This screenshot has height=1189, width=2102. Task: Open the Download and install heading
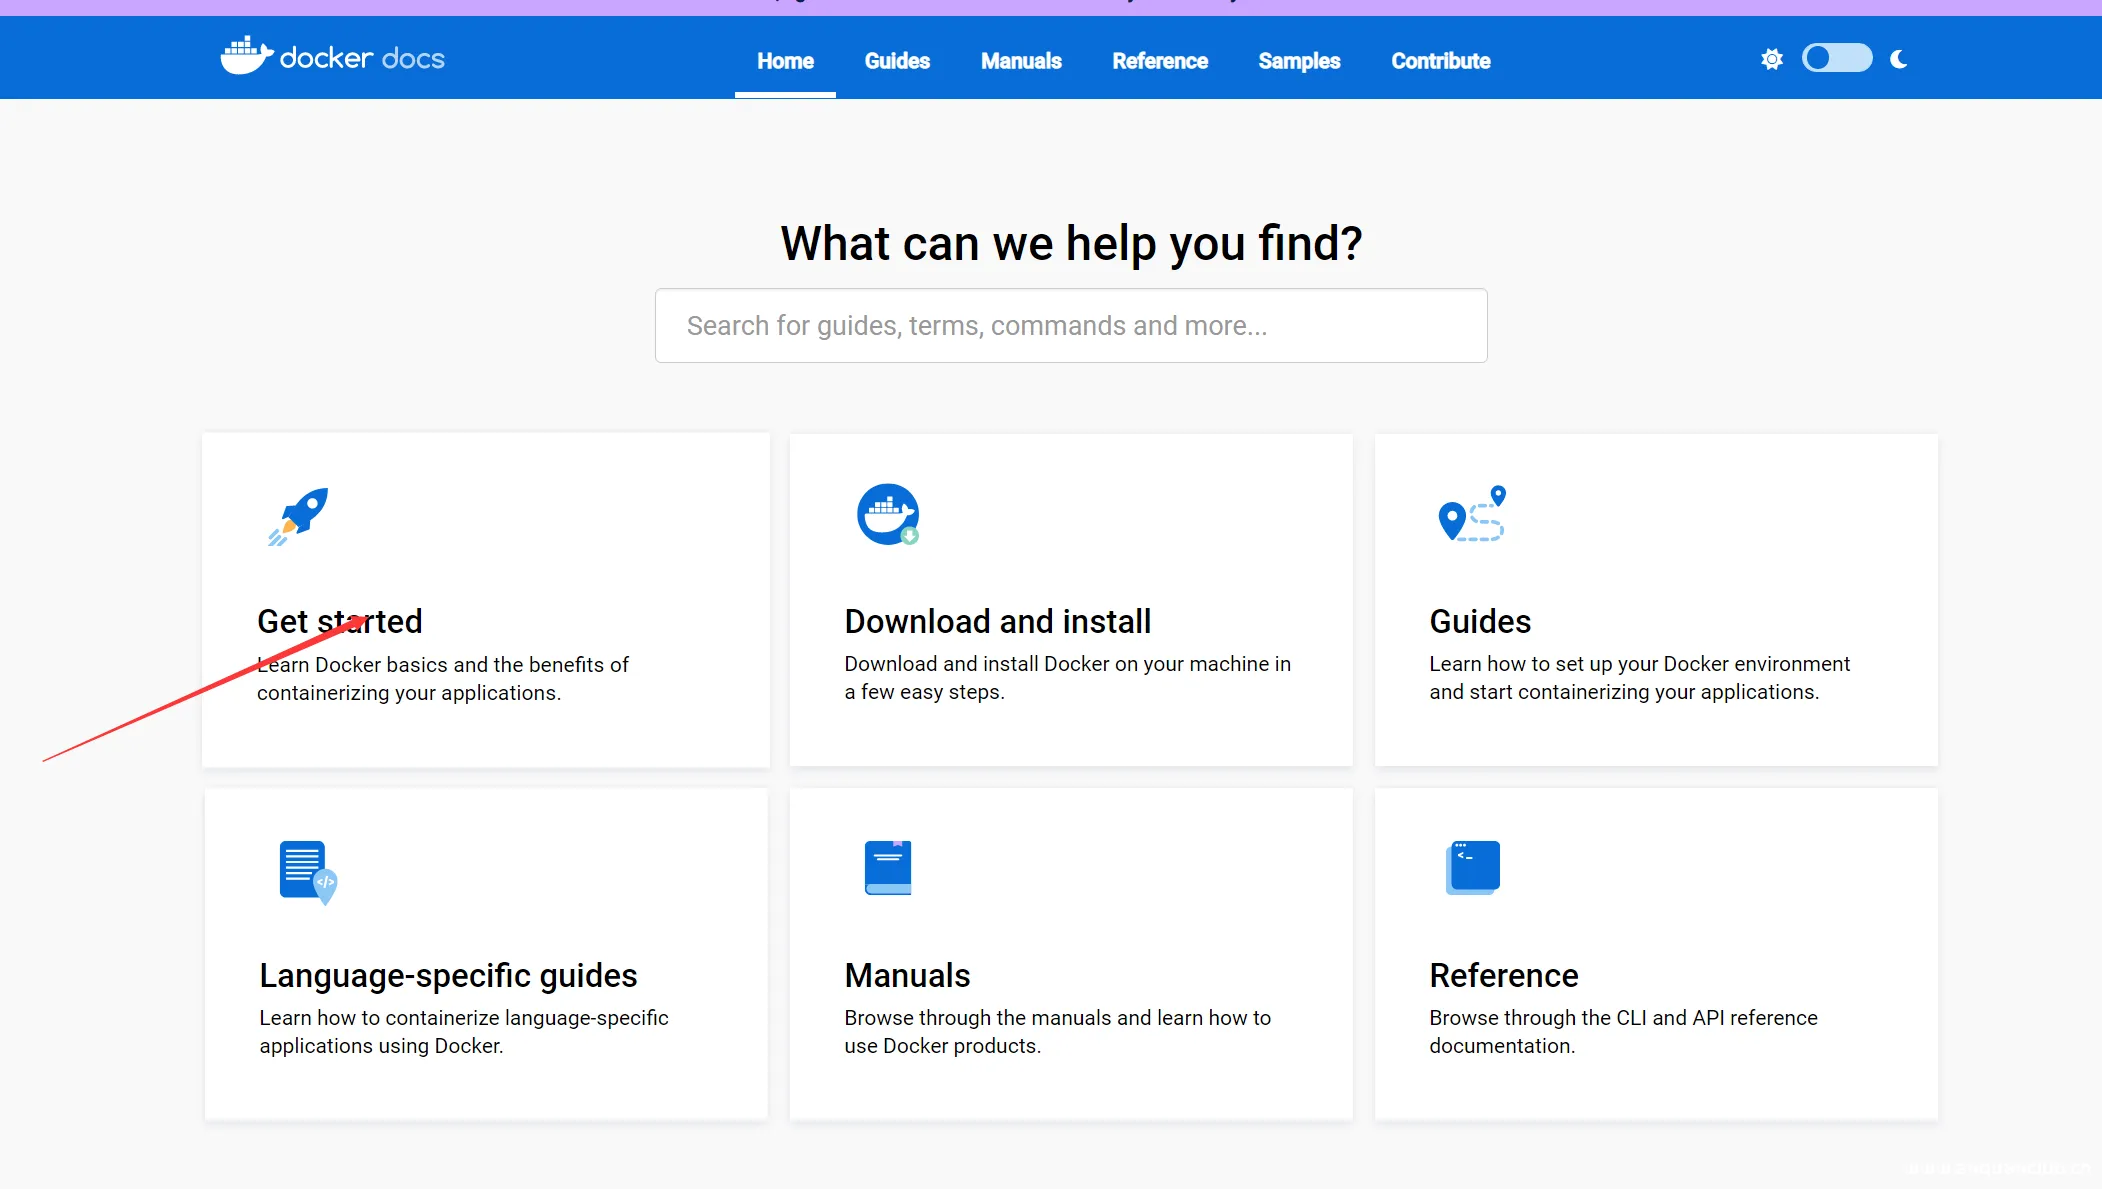click(998, 621)
